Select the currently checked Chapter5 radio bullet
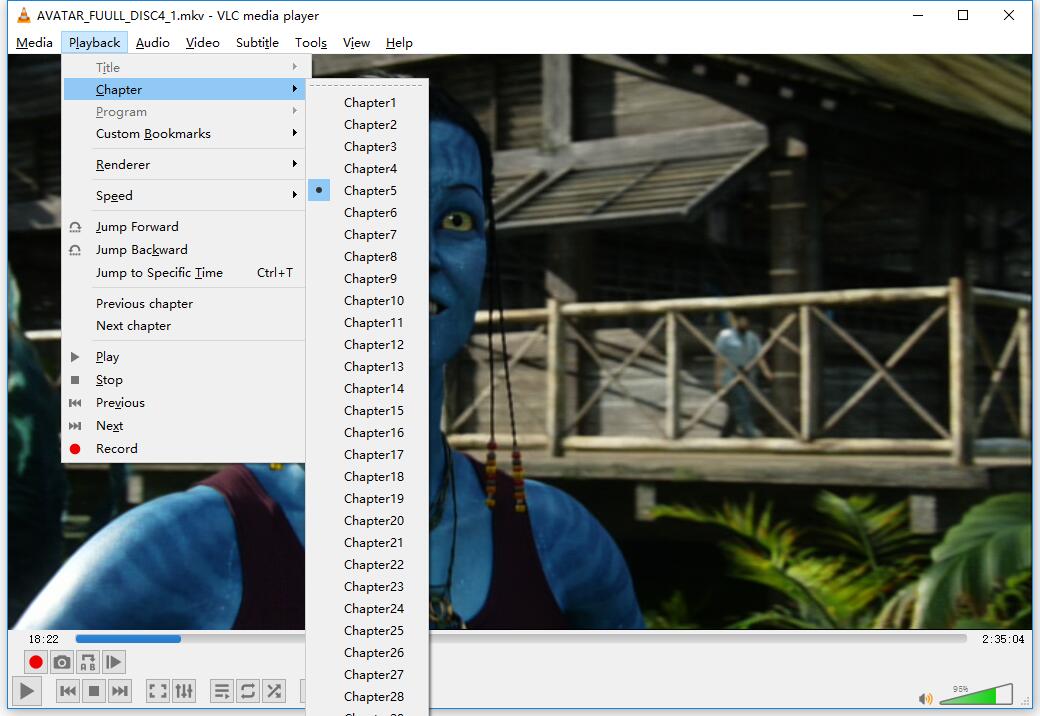 (319, 190)
